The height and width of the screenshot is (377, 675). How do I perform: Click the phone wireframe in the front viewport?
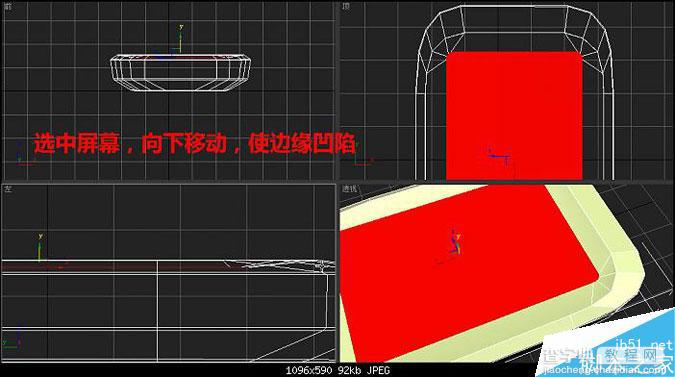pos(180,72)
